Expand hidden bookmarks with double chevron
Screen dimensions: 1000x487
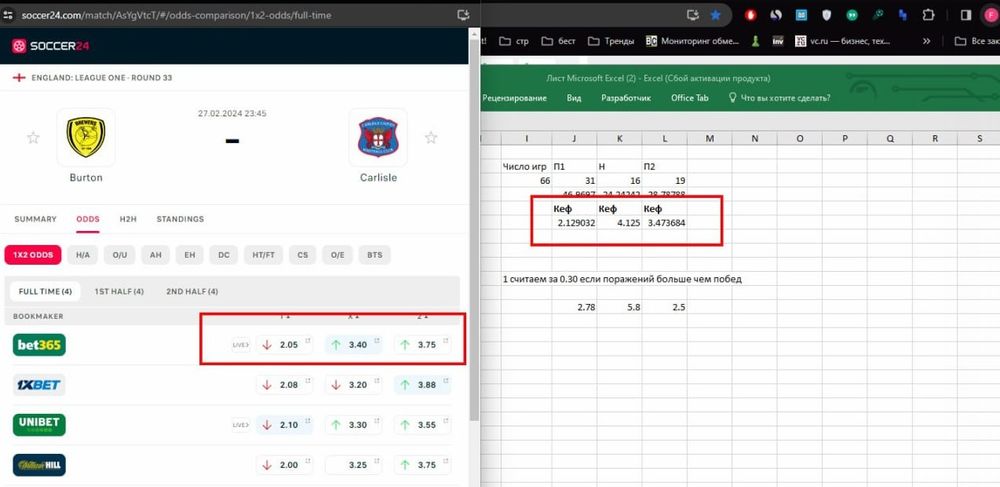coord(927,41)
